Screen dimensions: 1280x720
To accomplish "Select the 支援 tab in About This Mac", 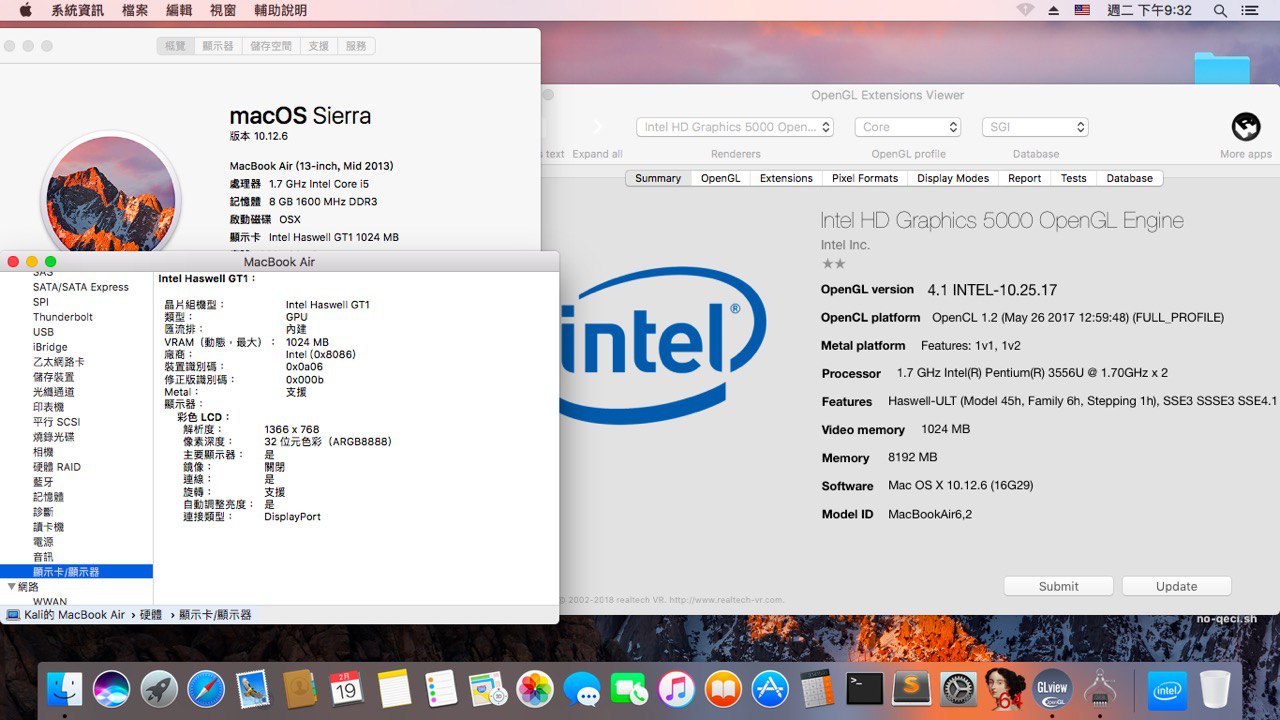I will click(x=319, y=46).
